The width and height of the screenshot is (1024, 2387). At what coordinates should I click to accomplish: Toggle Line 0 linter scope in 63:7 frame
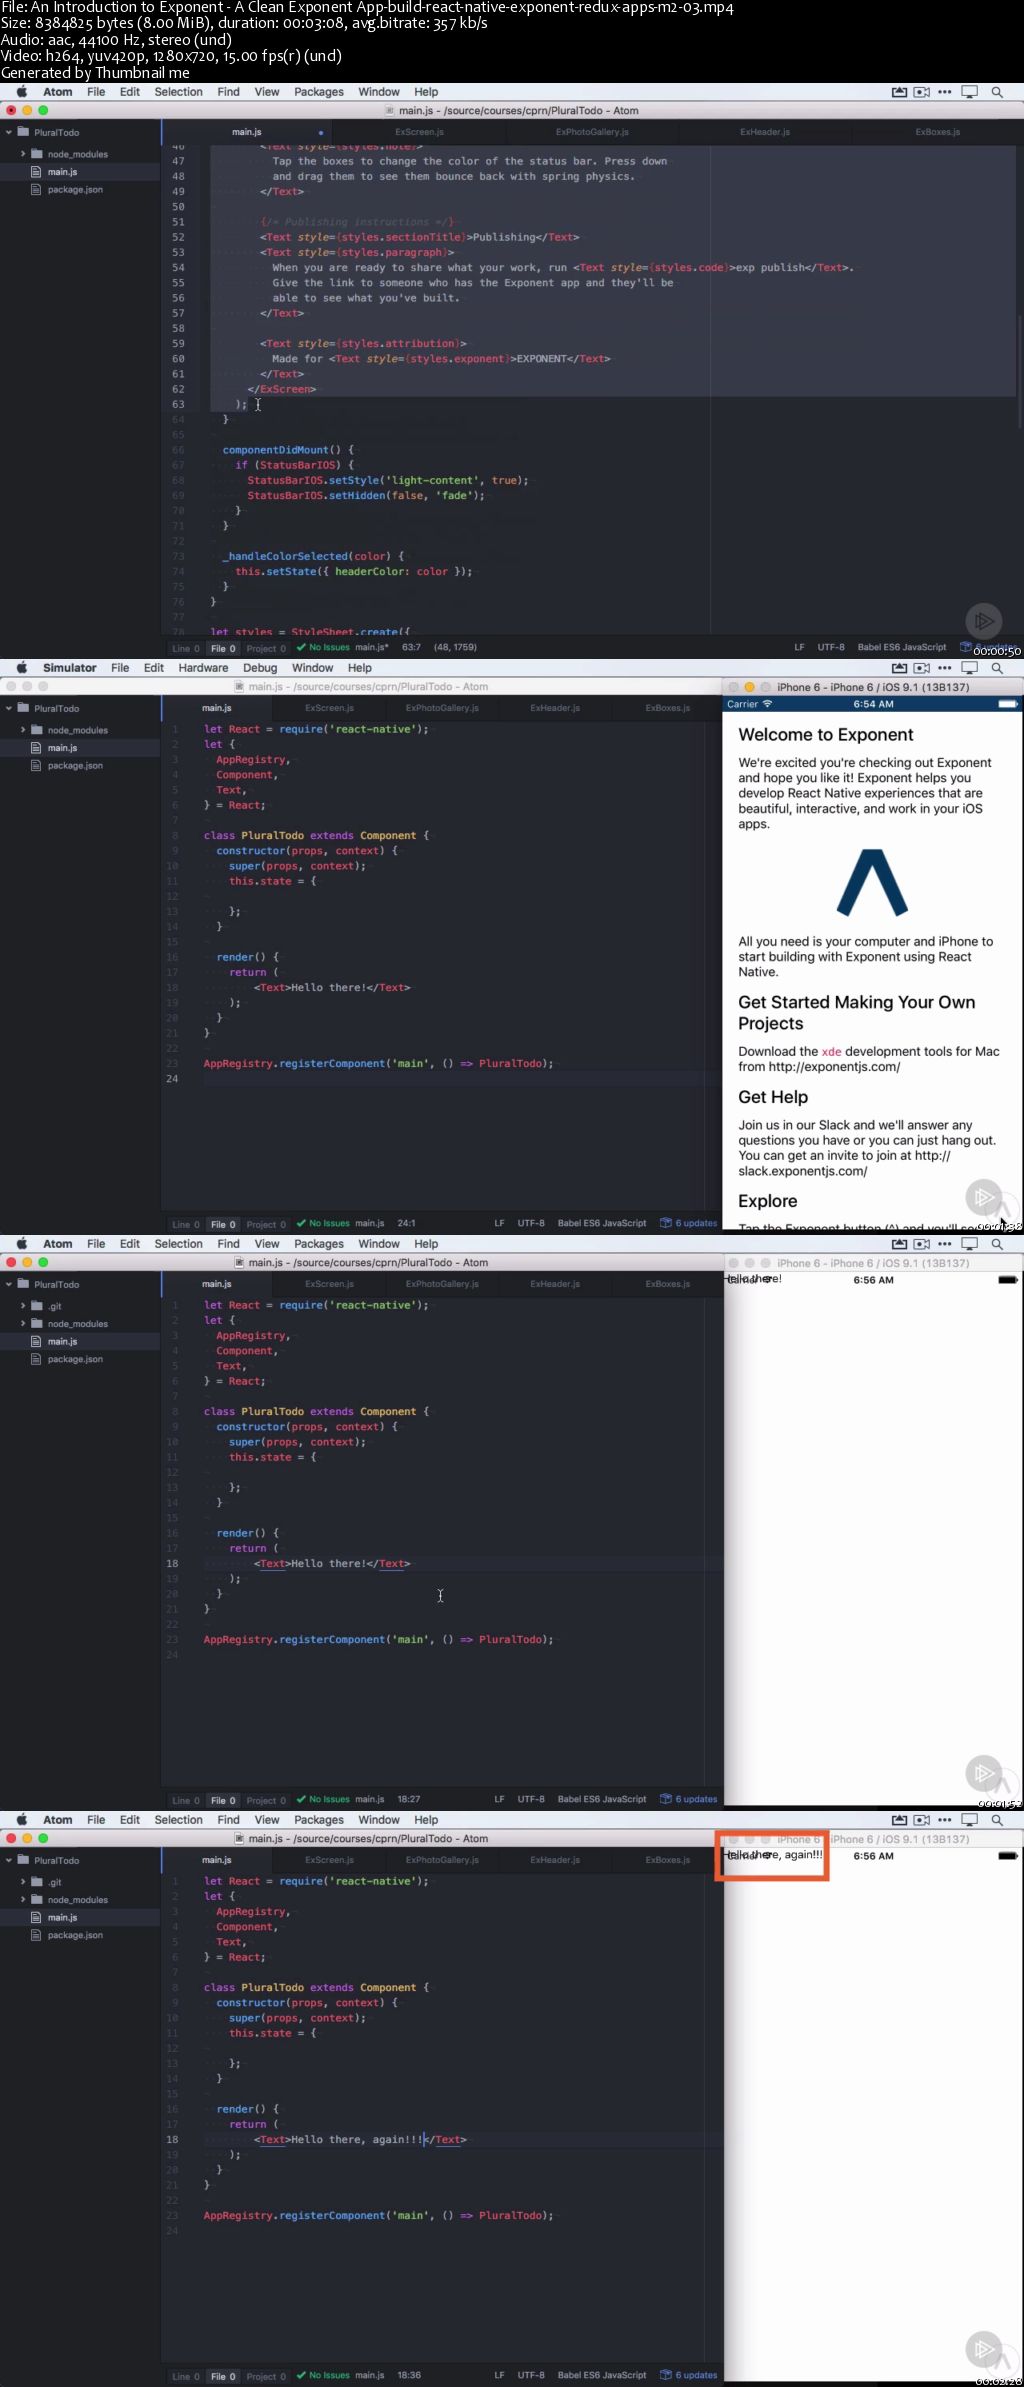pyautogui.click(x=185, y=649)
